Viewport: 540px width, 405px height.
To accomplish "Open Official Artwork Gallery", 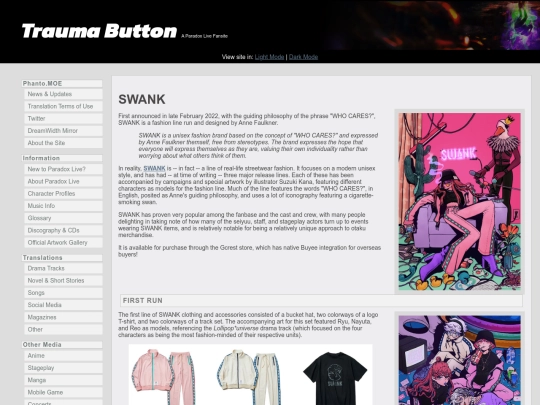I will click(x=63, y=242).
